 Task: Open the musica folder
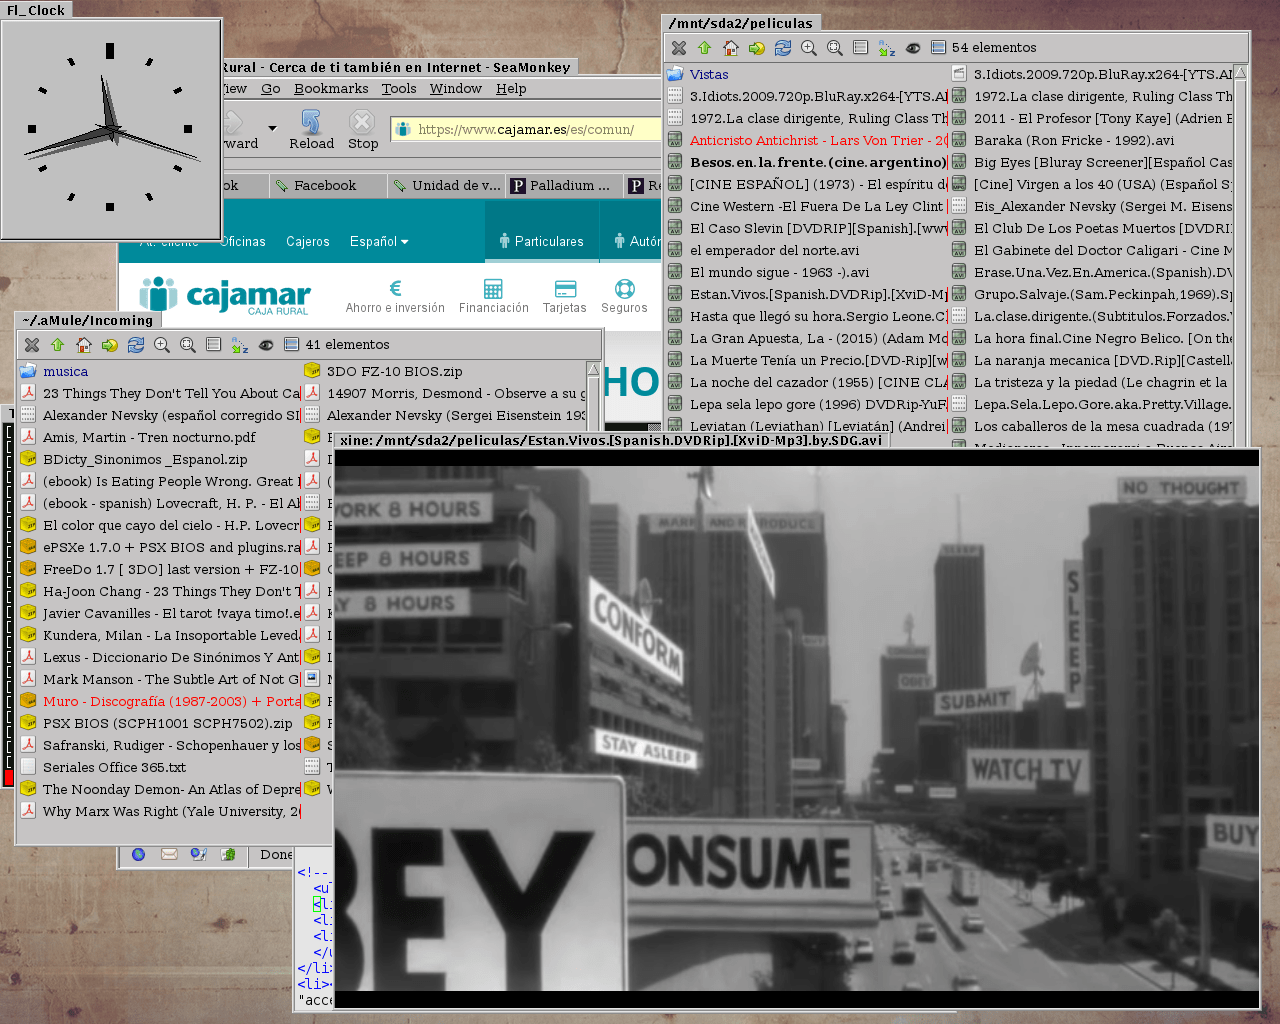65,372
